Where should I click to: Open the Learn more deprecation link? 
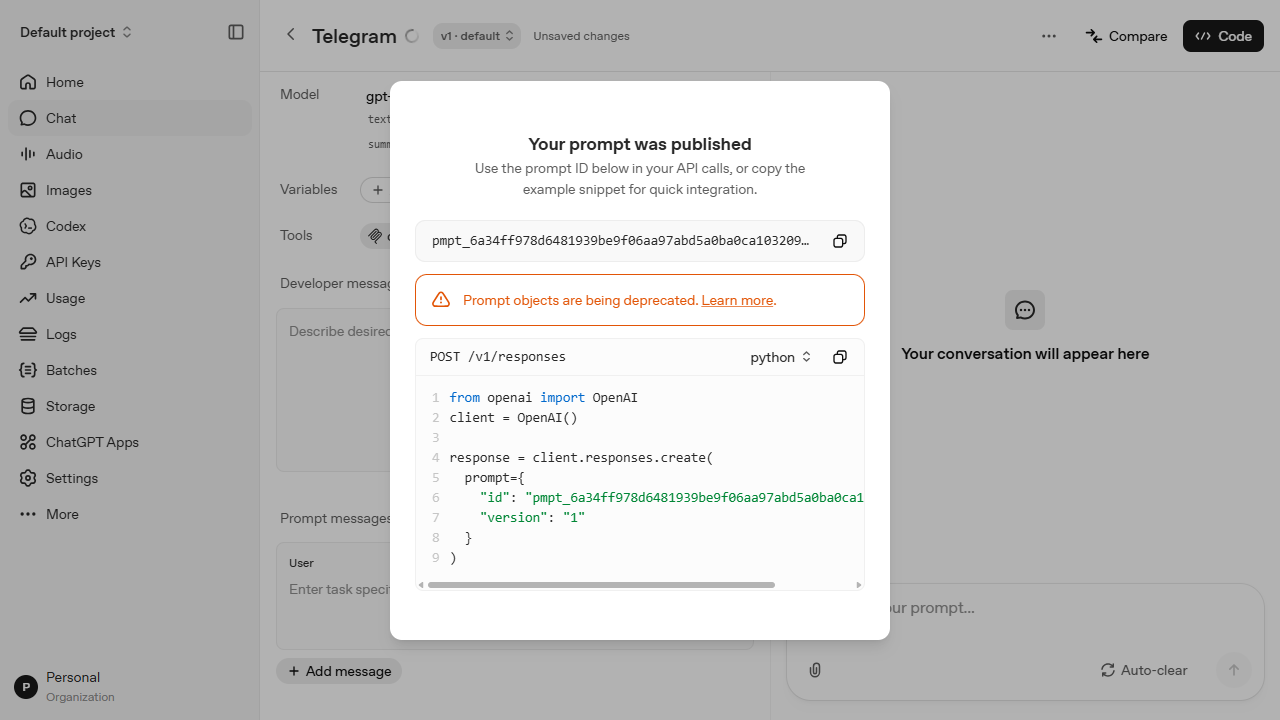[x=737, y=300]
